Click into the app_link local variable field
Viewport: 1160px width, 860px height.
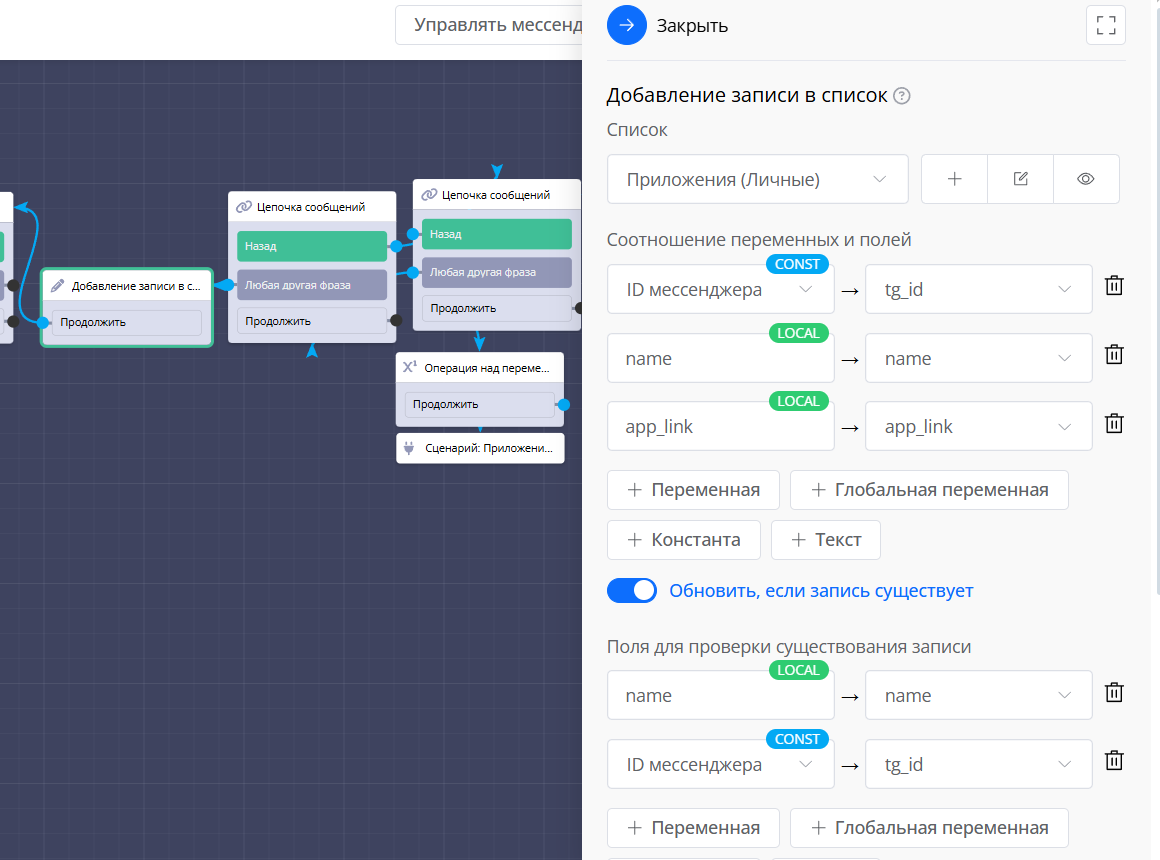[x=720, y=427]
